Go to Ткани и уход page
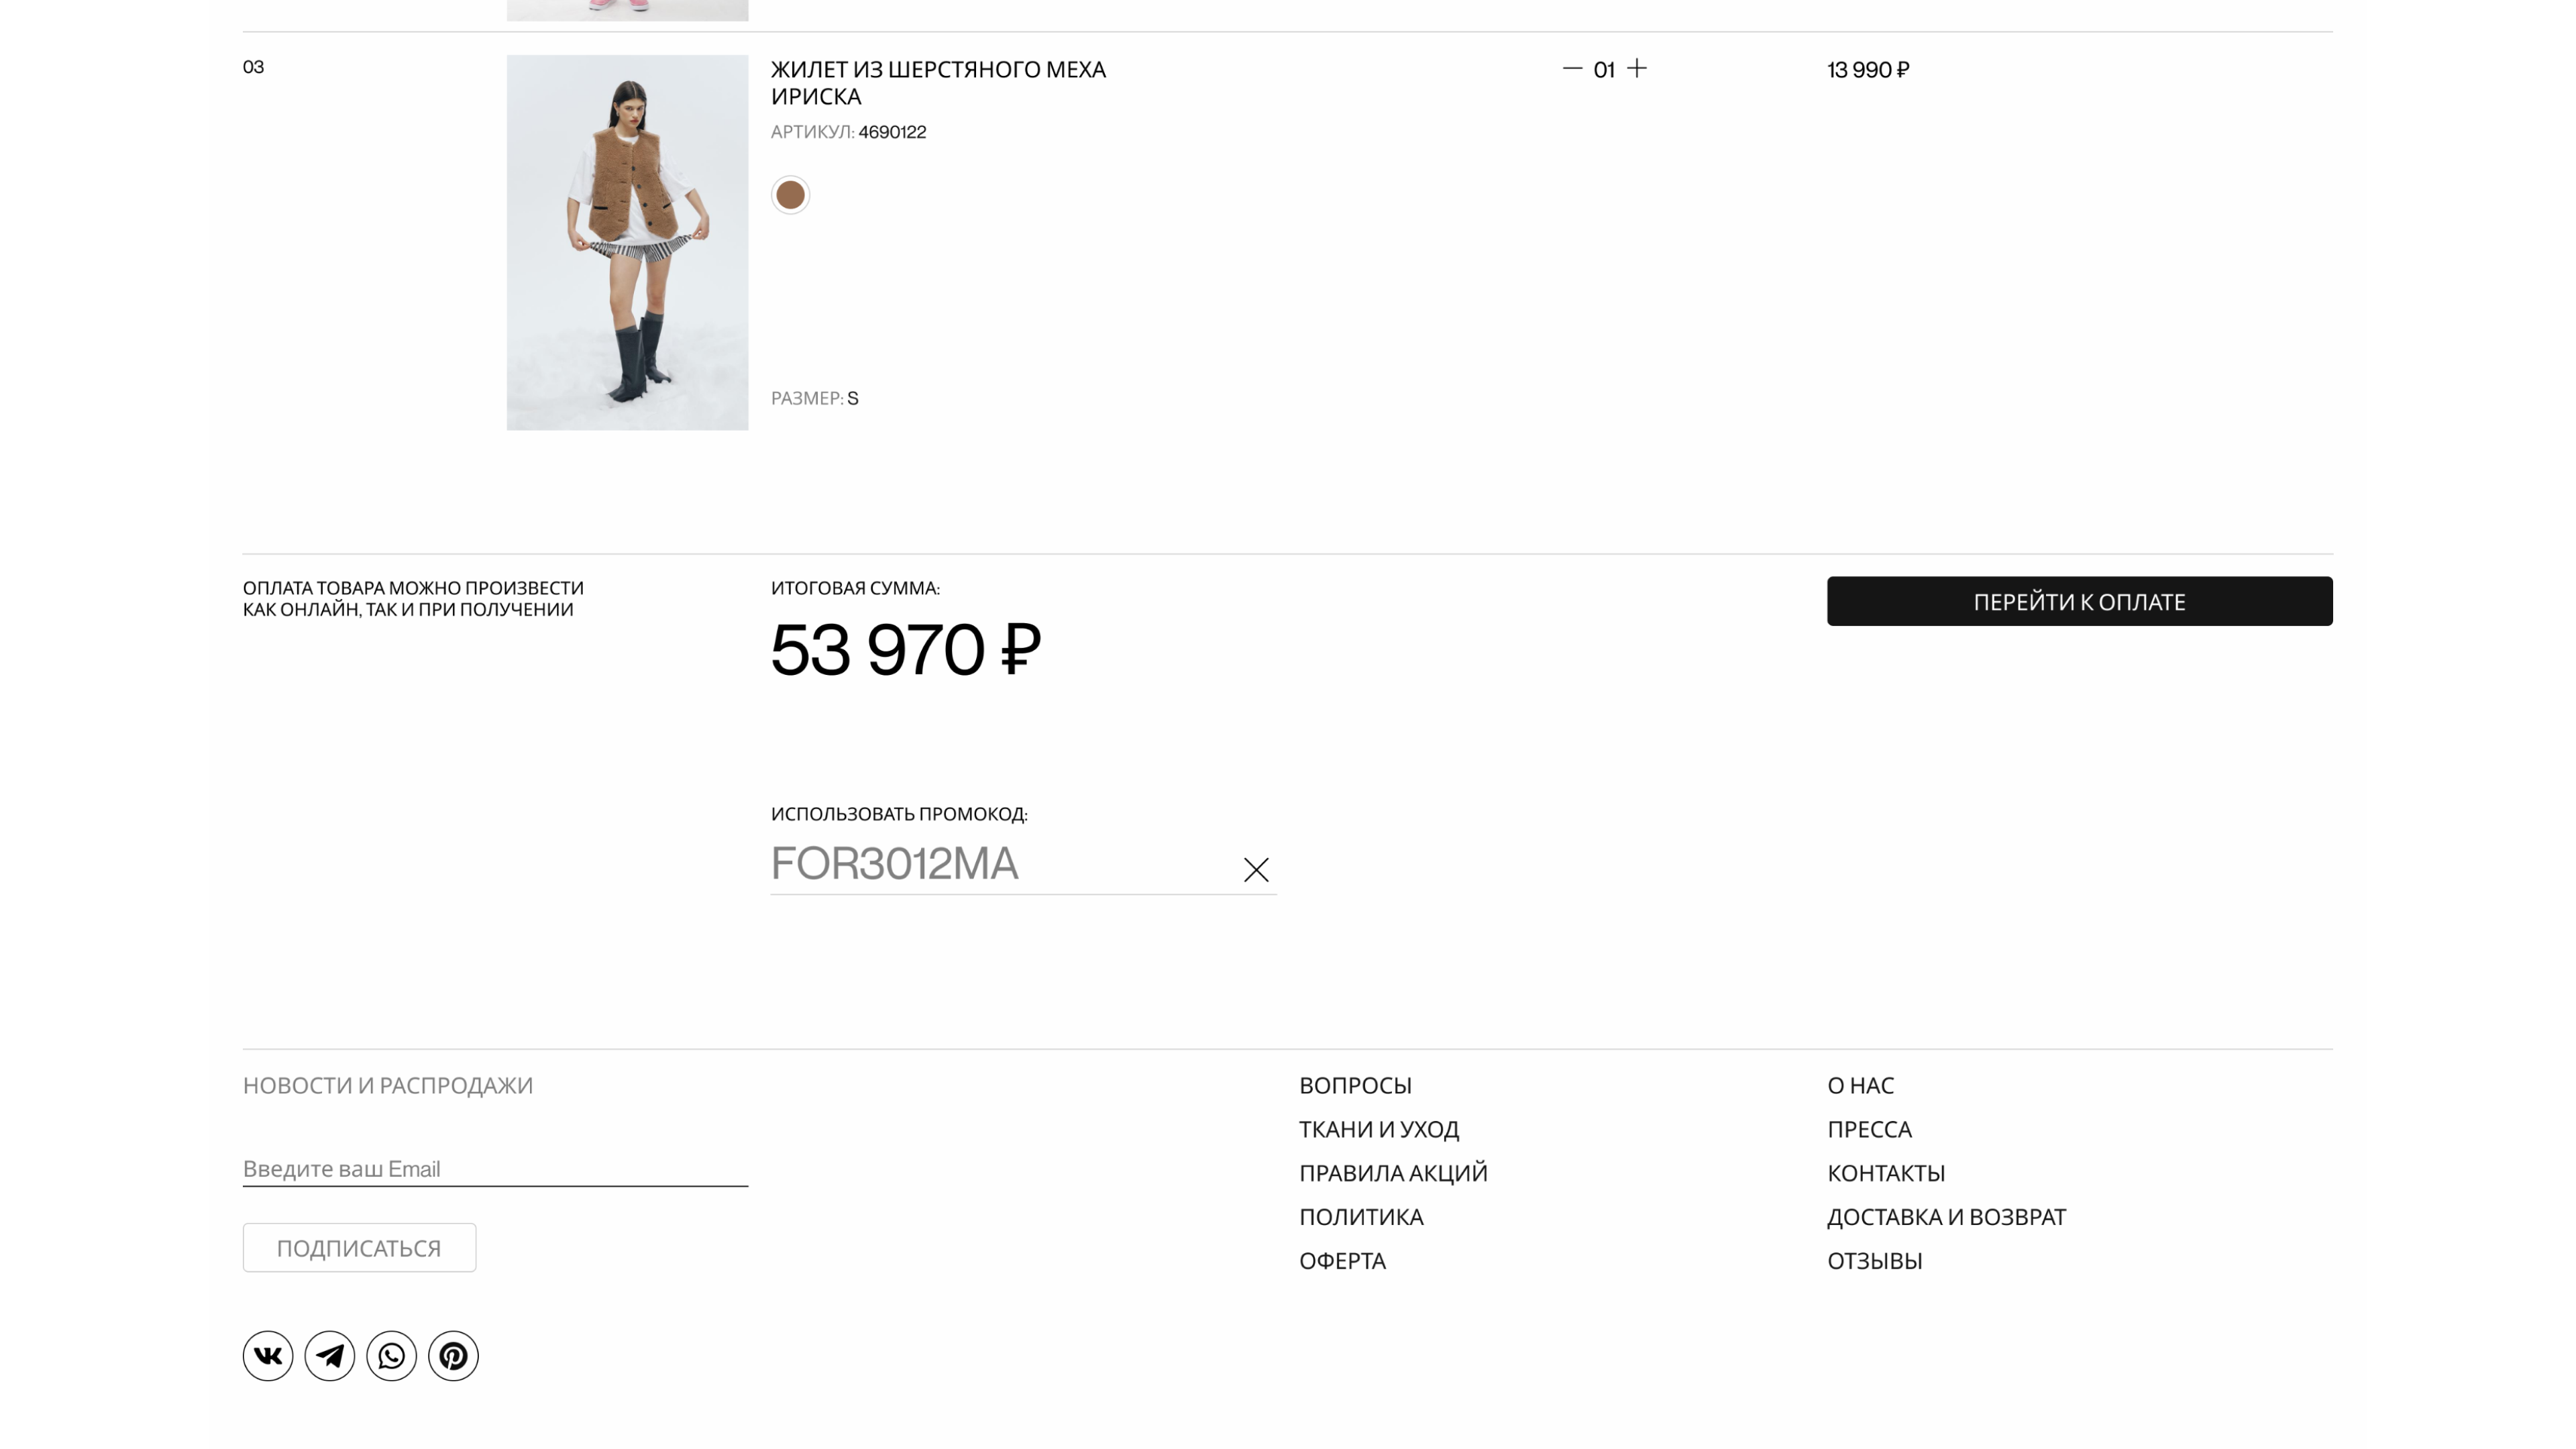 tap(1379, 1129)
